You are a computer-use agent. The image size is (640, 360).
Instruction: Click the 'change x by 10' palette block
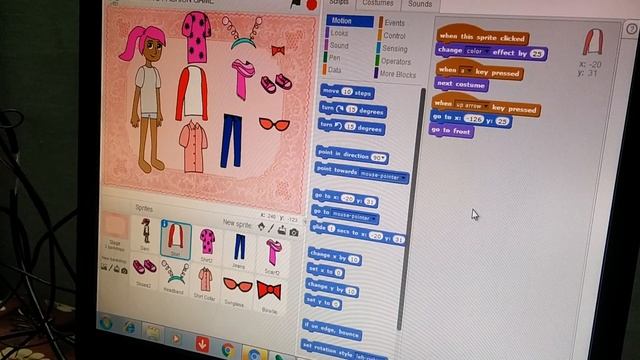pyautogui.click(x=335, y=256)
